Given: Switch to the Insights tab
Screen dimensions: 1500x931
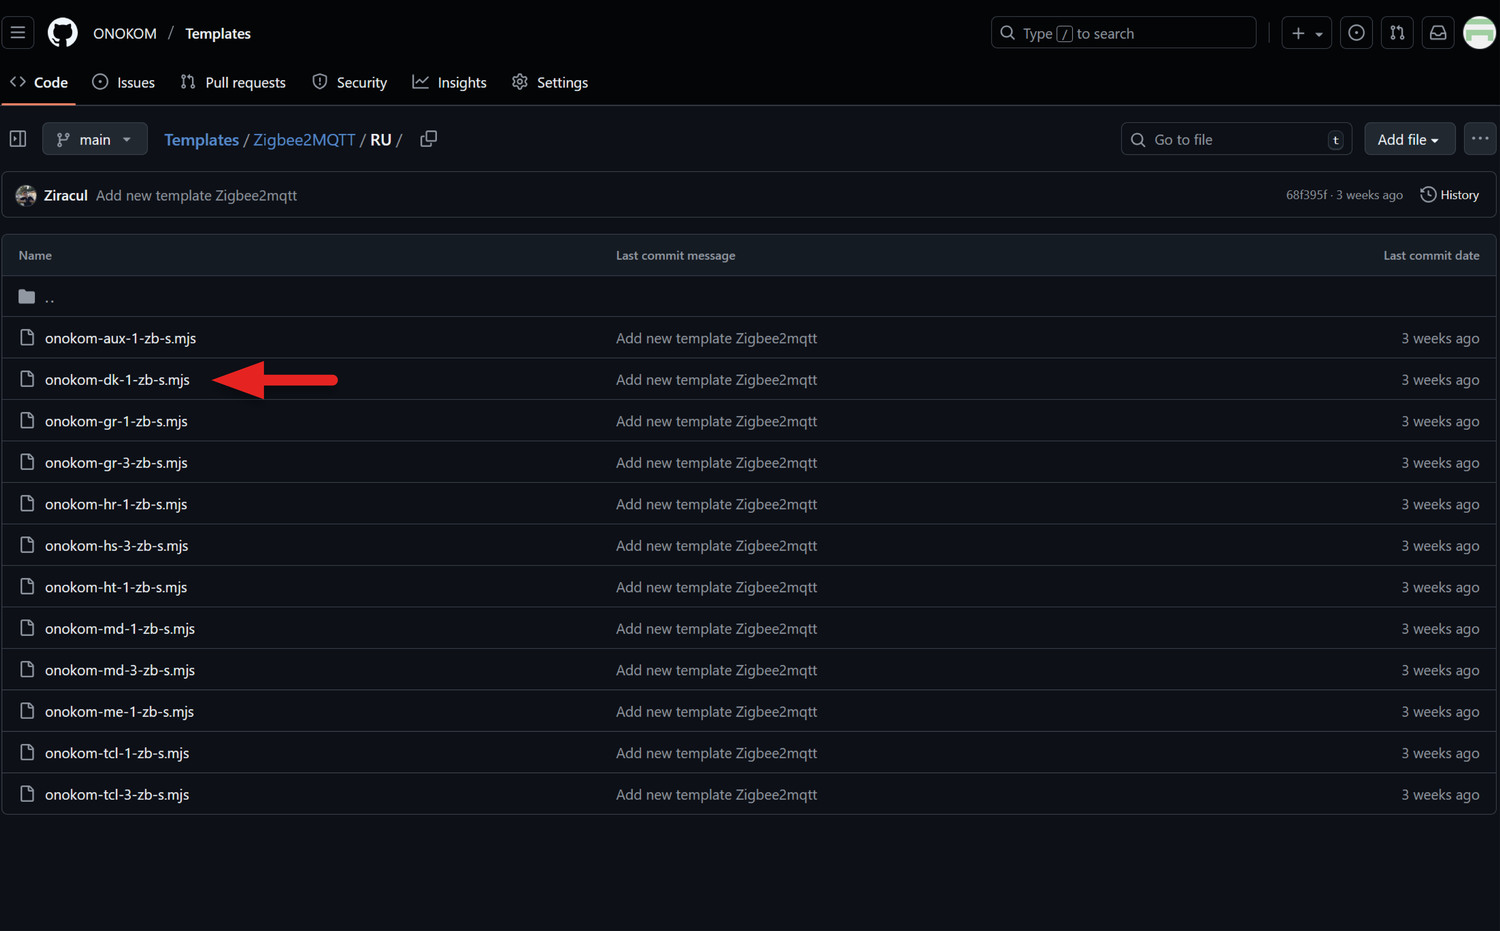Looking at the screenshot, I should tap(450, 82).
